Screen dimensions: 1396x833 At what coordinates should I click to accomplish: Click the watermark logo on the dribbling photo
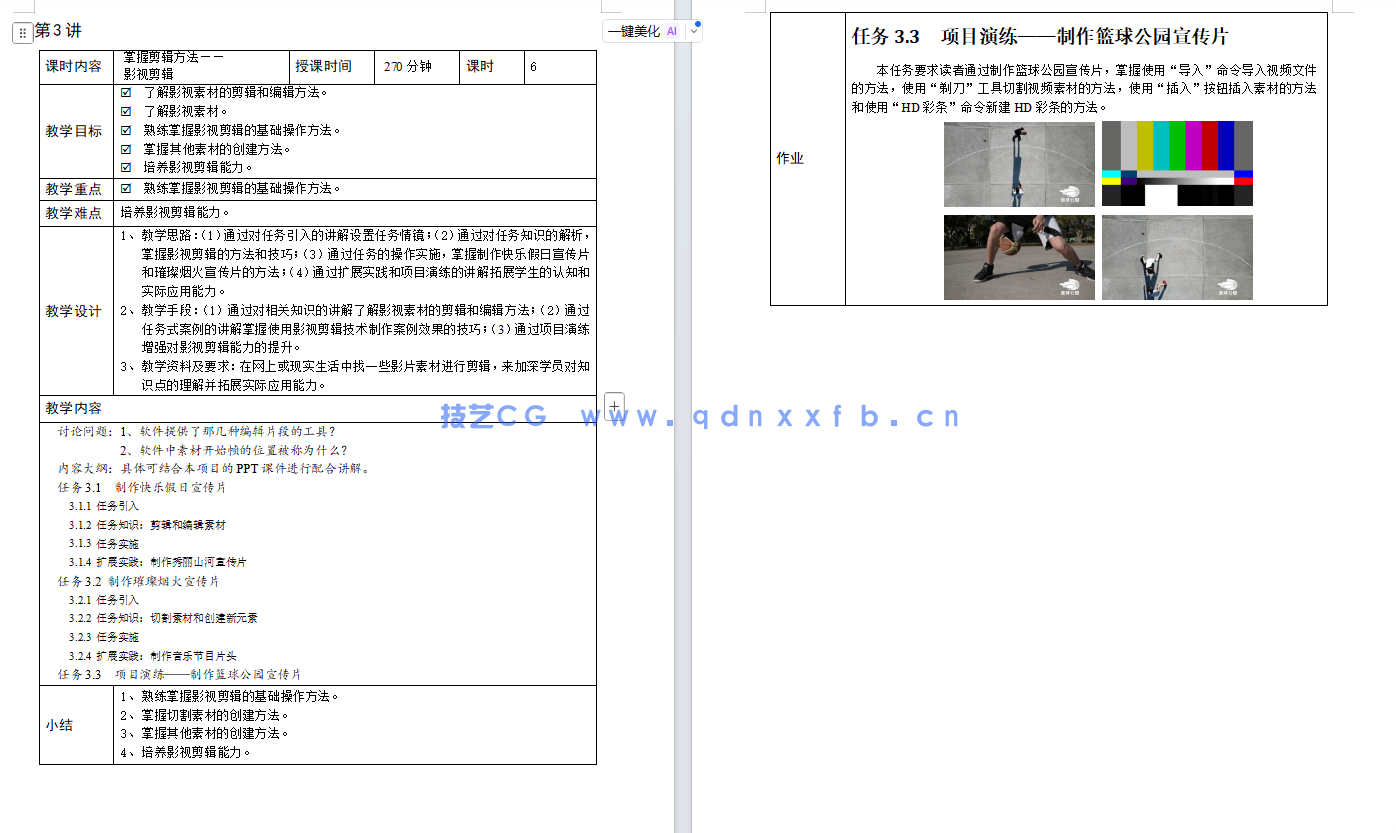1069,286
